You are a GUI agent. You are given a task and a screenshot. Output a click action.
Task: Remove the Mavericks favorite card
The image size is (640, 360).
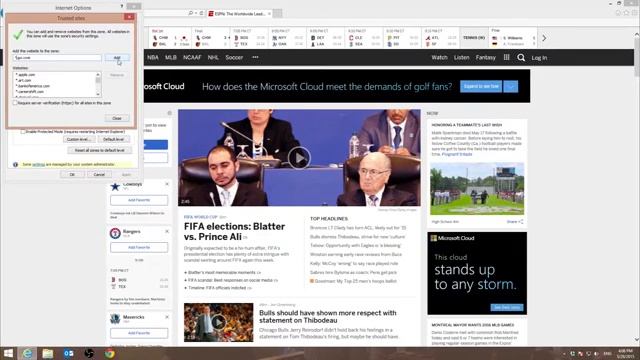(x=167, y=317)
